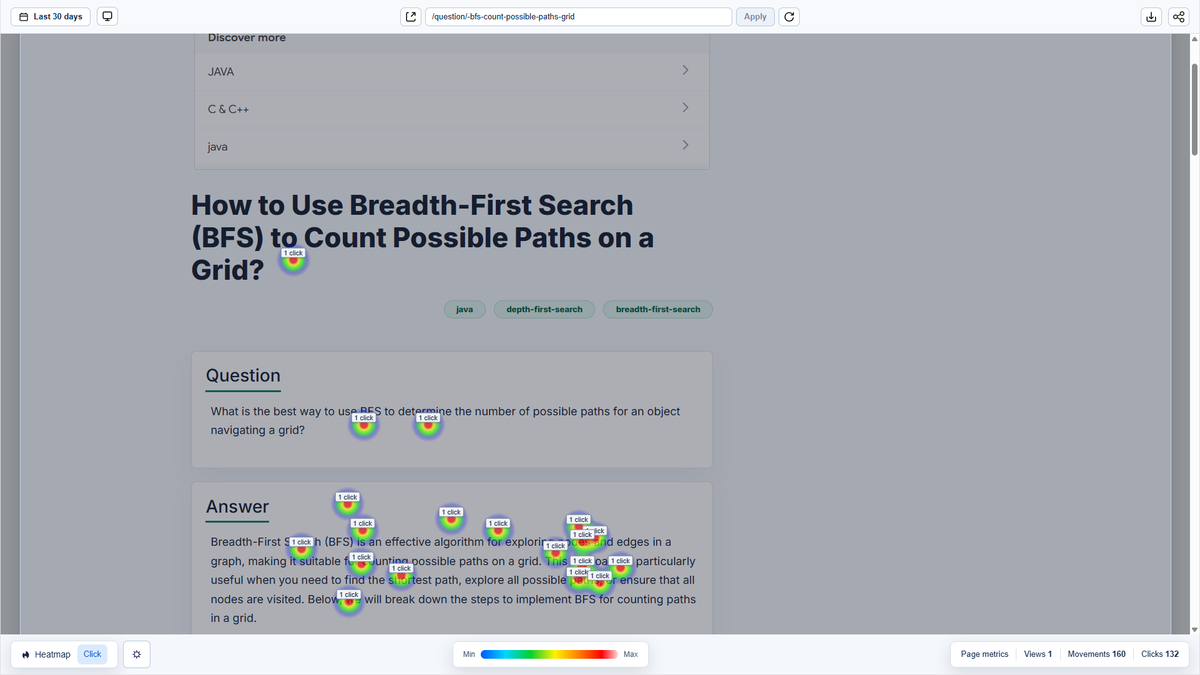Open the C & C++ discover more entry

point(451,109)
